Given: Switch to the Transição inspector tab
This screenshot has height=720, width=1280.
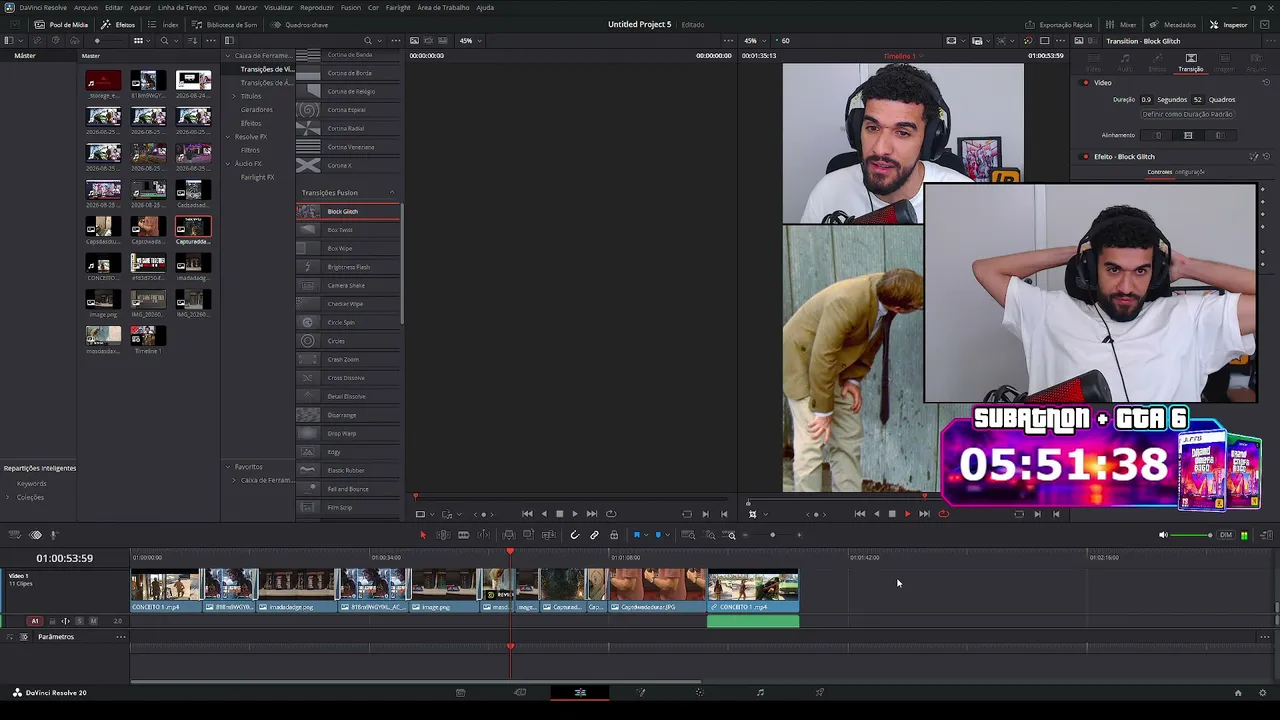Looking at the screenshot, I should (1190, 63).
